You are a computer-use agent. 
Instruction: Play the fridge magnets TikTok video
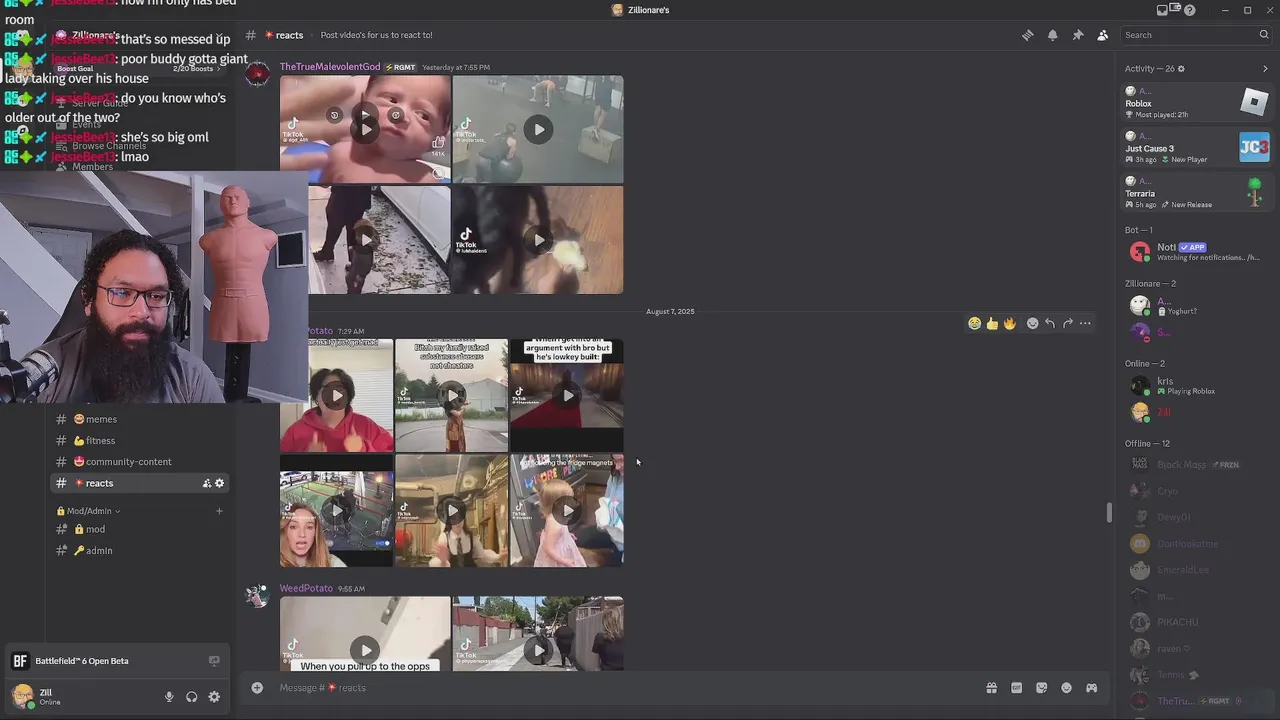[x=567, y=511]
